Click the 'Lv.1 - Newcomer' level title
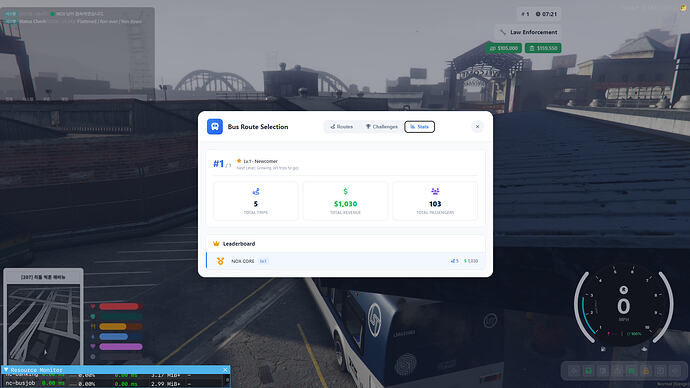Viewport: 690px width, 388px height. (261, 161)
